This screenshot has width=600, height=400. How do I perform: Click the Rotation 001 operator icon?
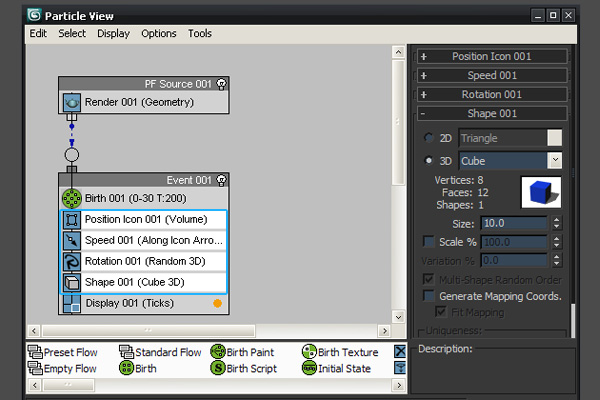tap(72, 262)
